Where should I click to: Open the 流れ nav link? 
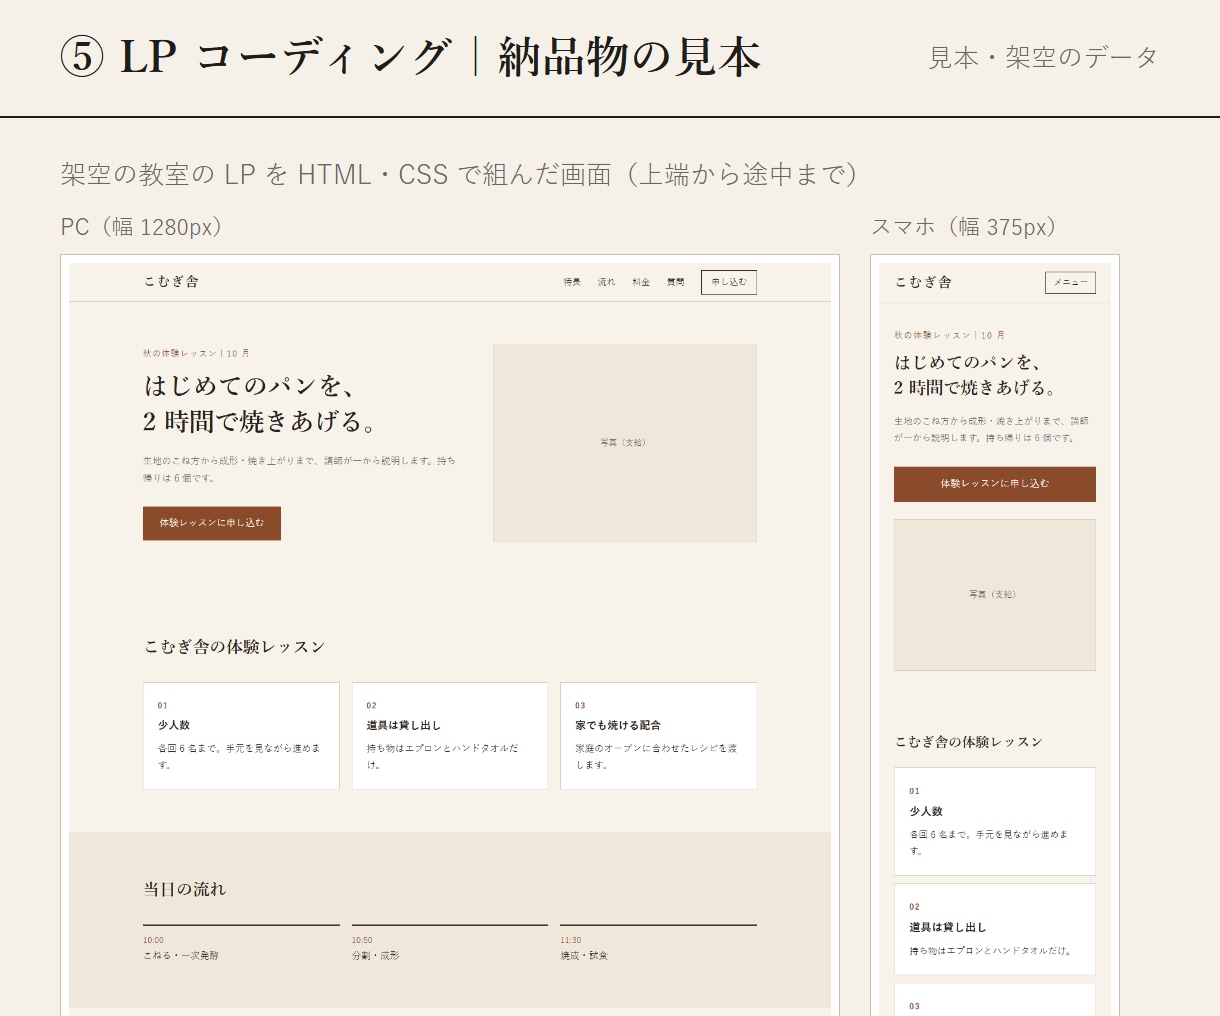point(606,282)
